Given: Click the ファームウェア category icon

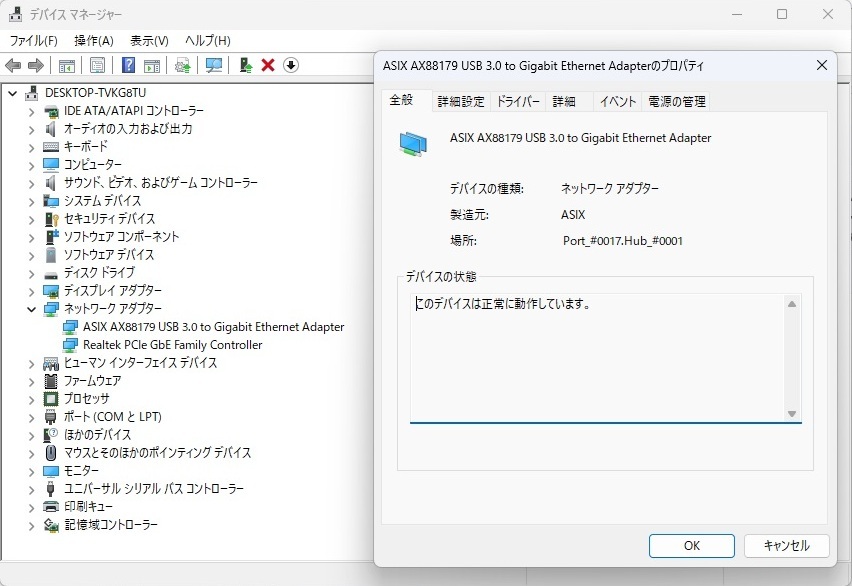Looking at the screenshot, I should pyautogui.click(x=51, y=381).
